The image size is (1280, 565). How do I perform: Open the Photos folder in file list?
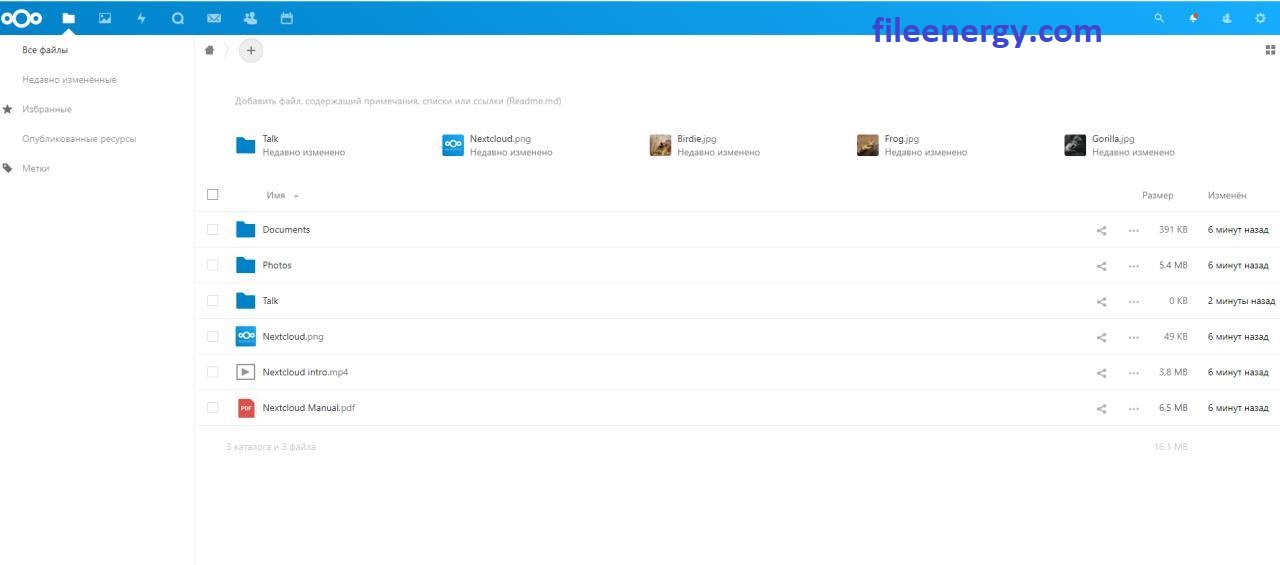click(x=277, y=266)
